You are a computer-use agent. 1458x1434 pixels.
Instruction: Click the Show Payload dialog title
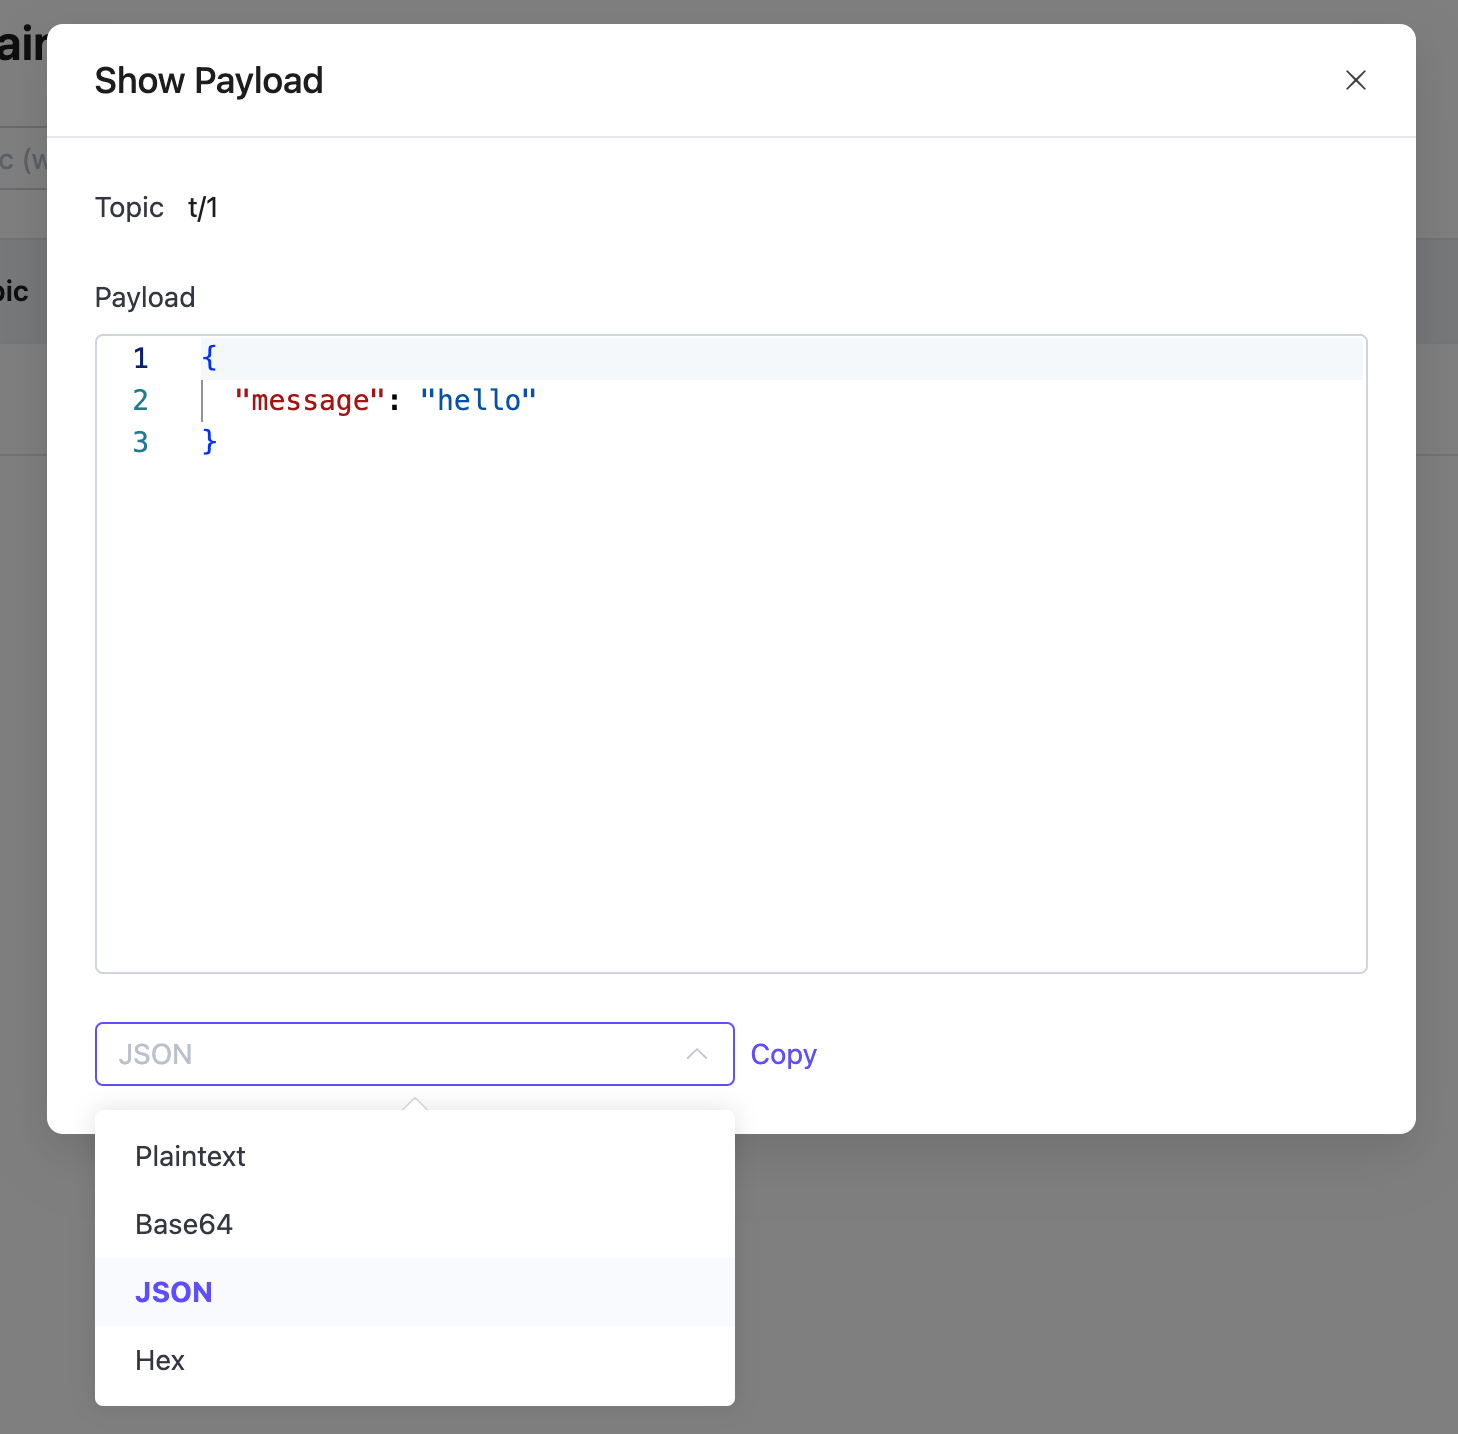pos(209,80)
